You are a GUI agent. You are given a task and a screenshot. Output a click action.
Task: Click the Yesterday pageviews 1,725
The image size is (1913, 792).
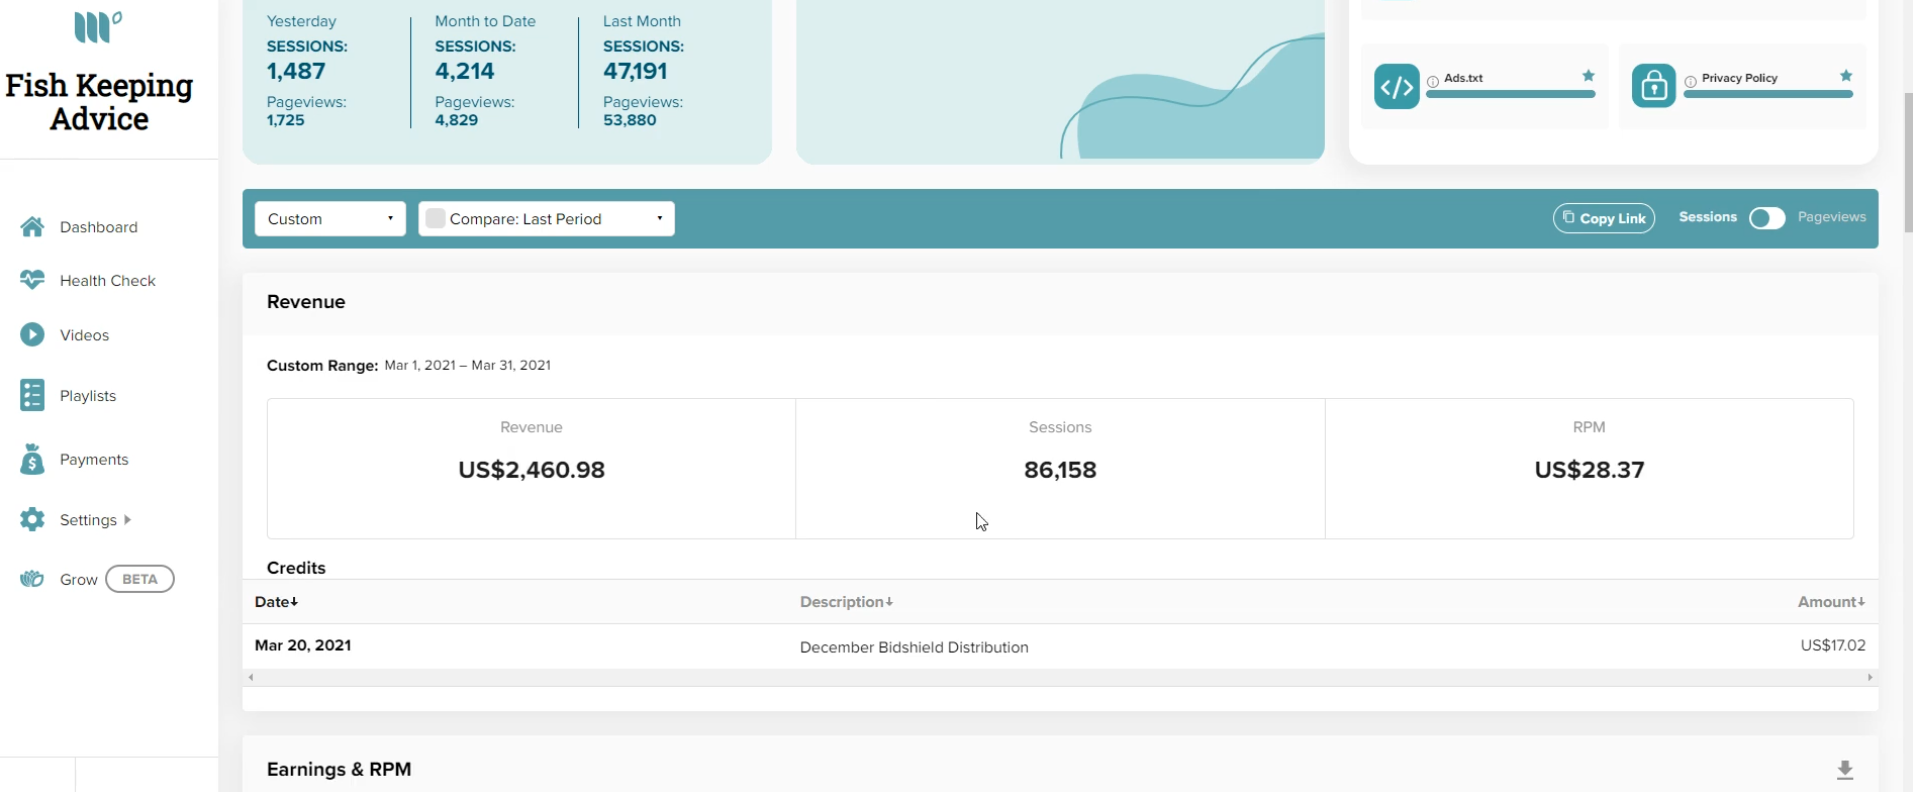pyautogui.click(x=285, y=120)
